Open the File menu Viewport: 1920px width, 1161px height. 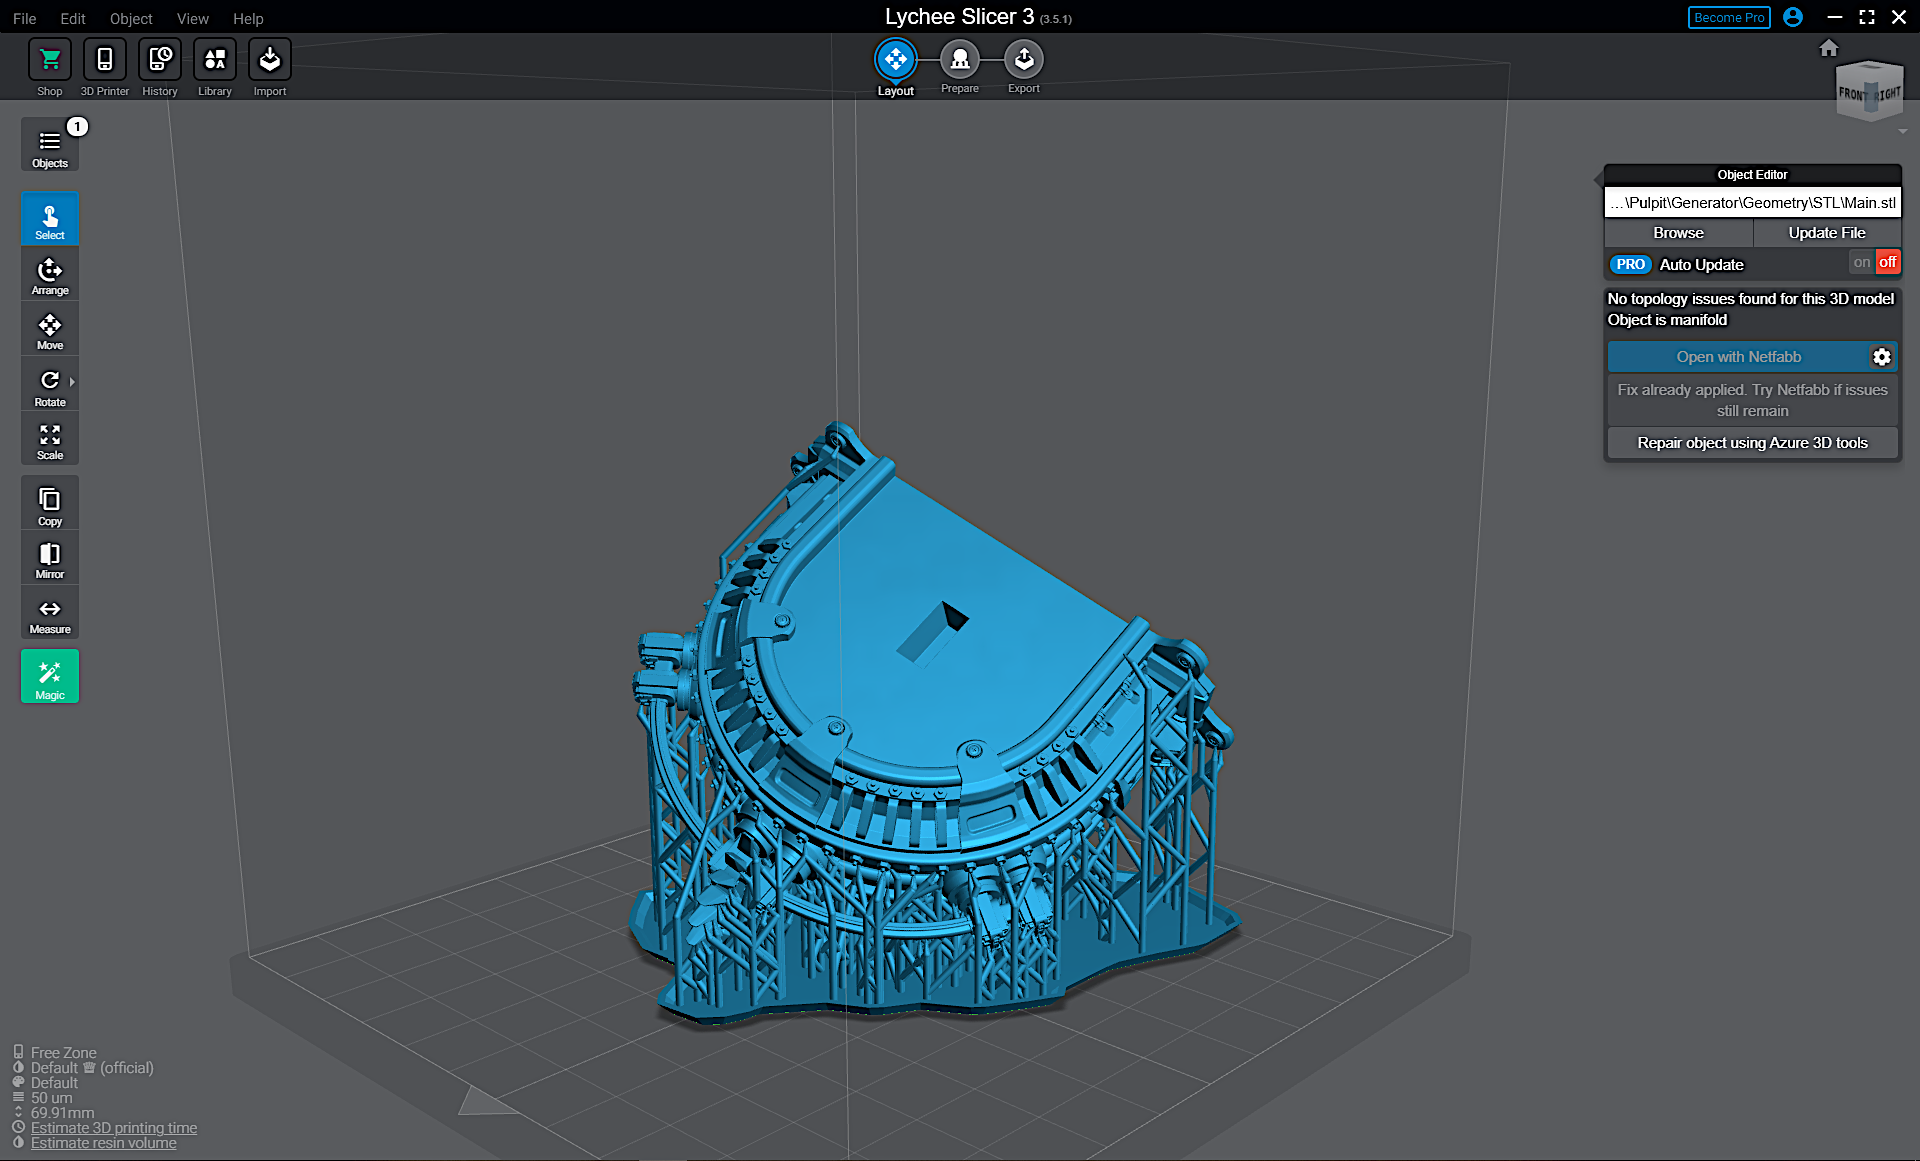click(24, 18)
